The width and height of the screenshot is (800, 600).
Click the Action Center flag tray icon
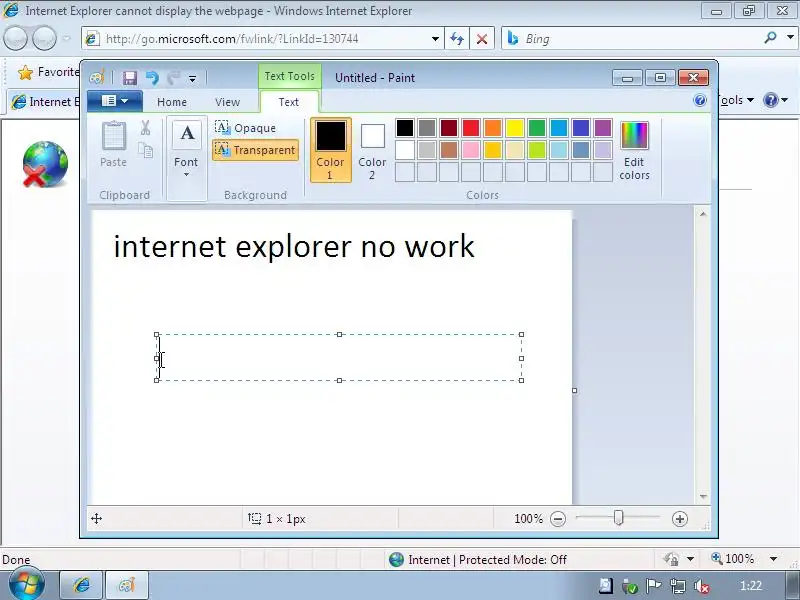(653, 586)
